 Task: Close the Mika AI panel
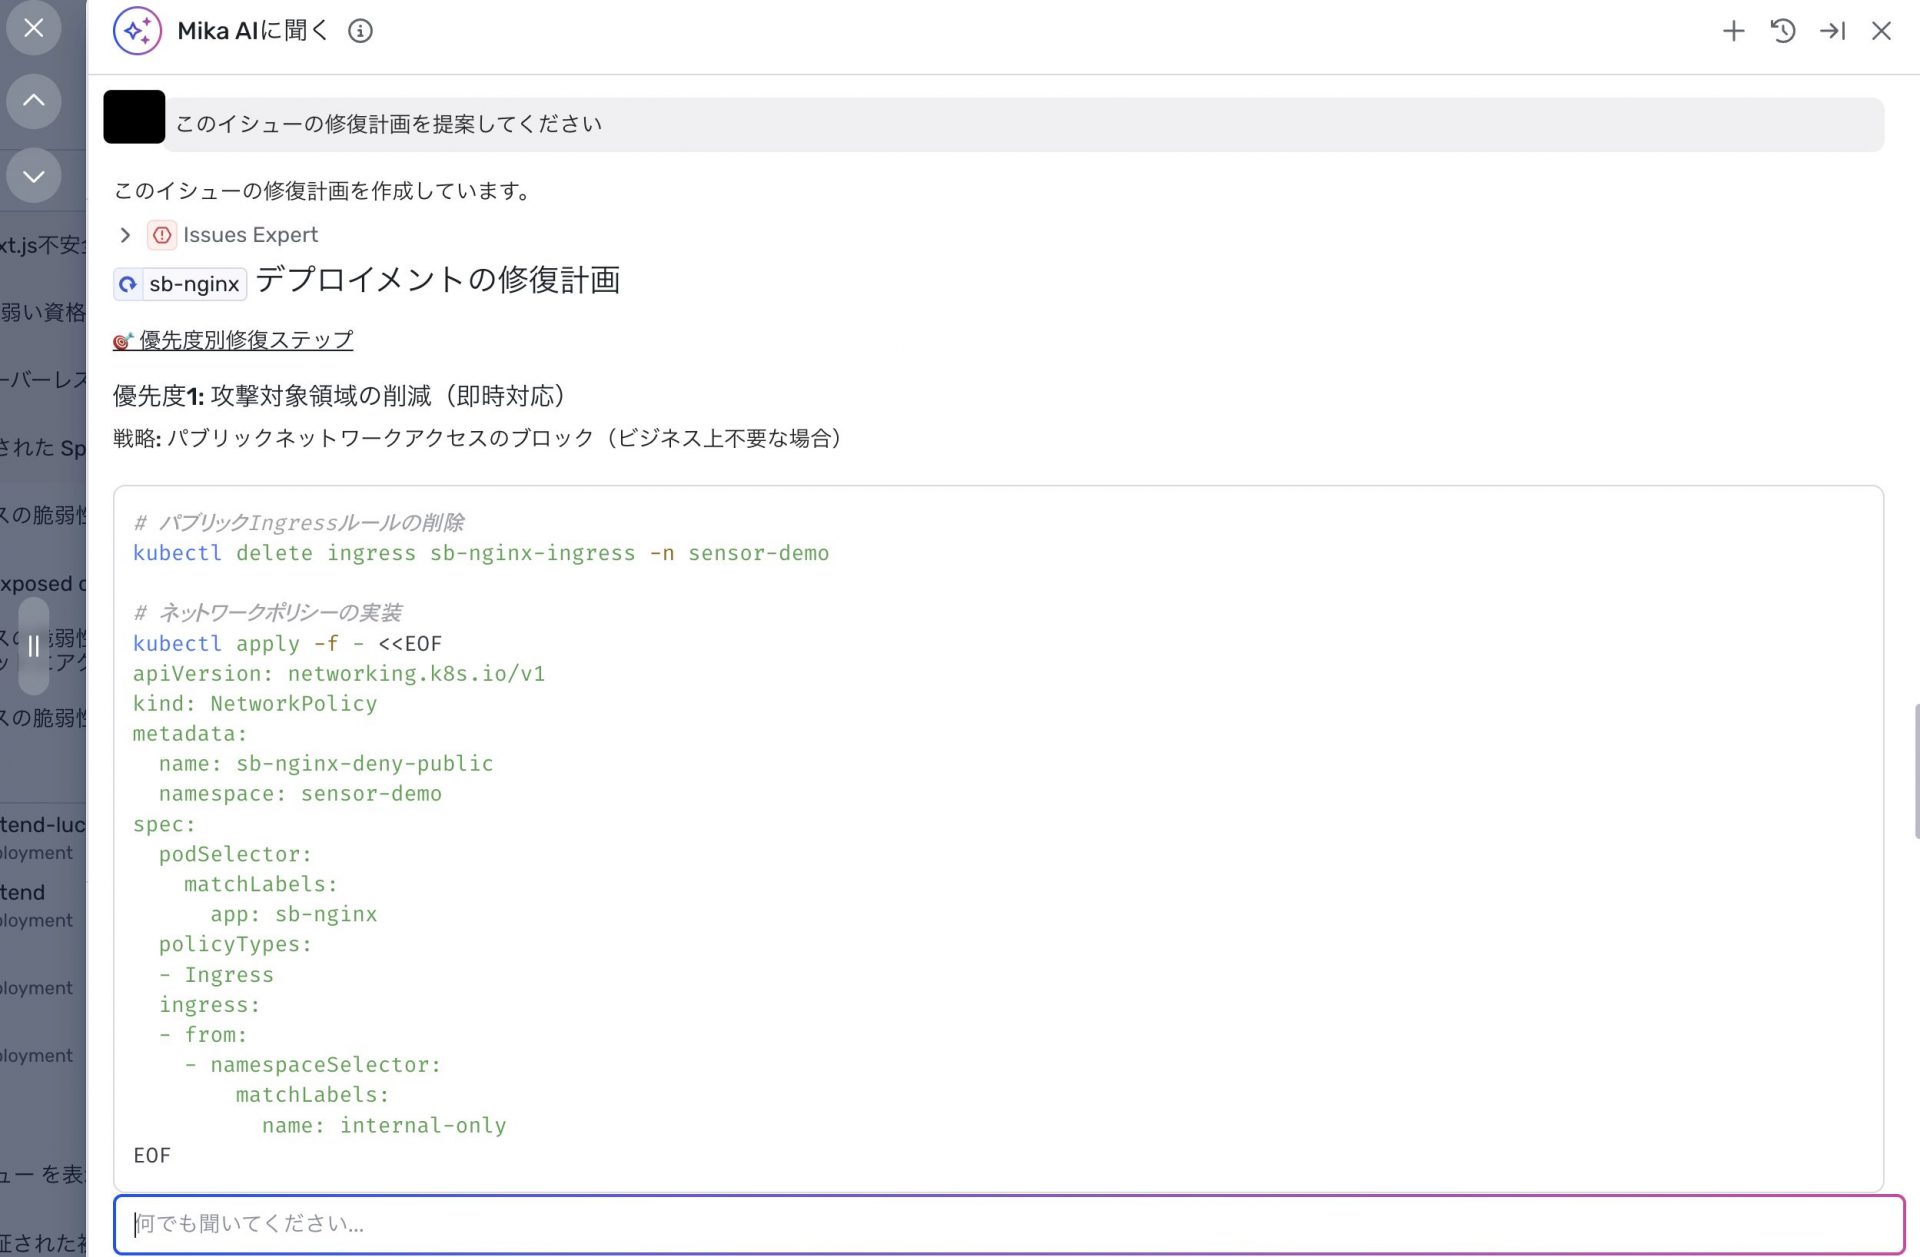[1881, 31]
